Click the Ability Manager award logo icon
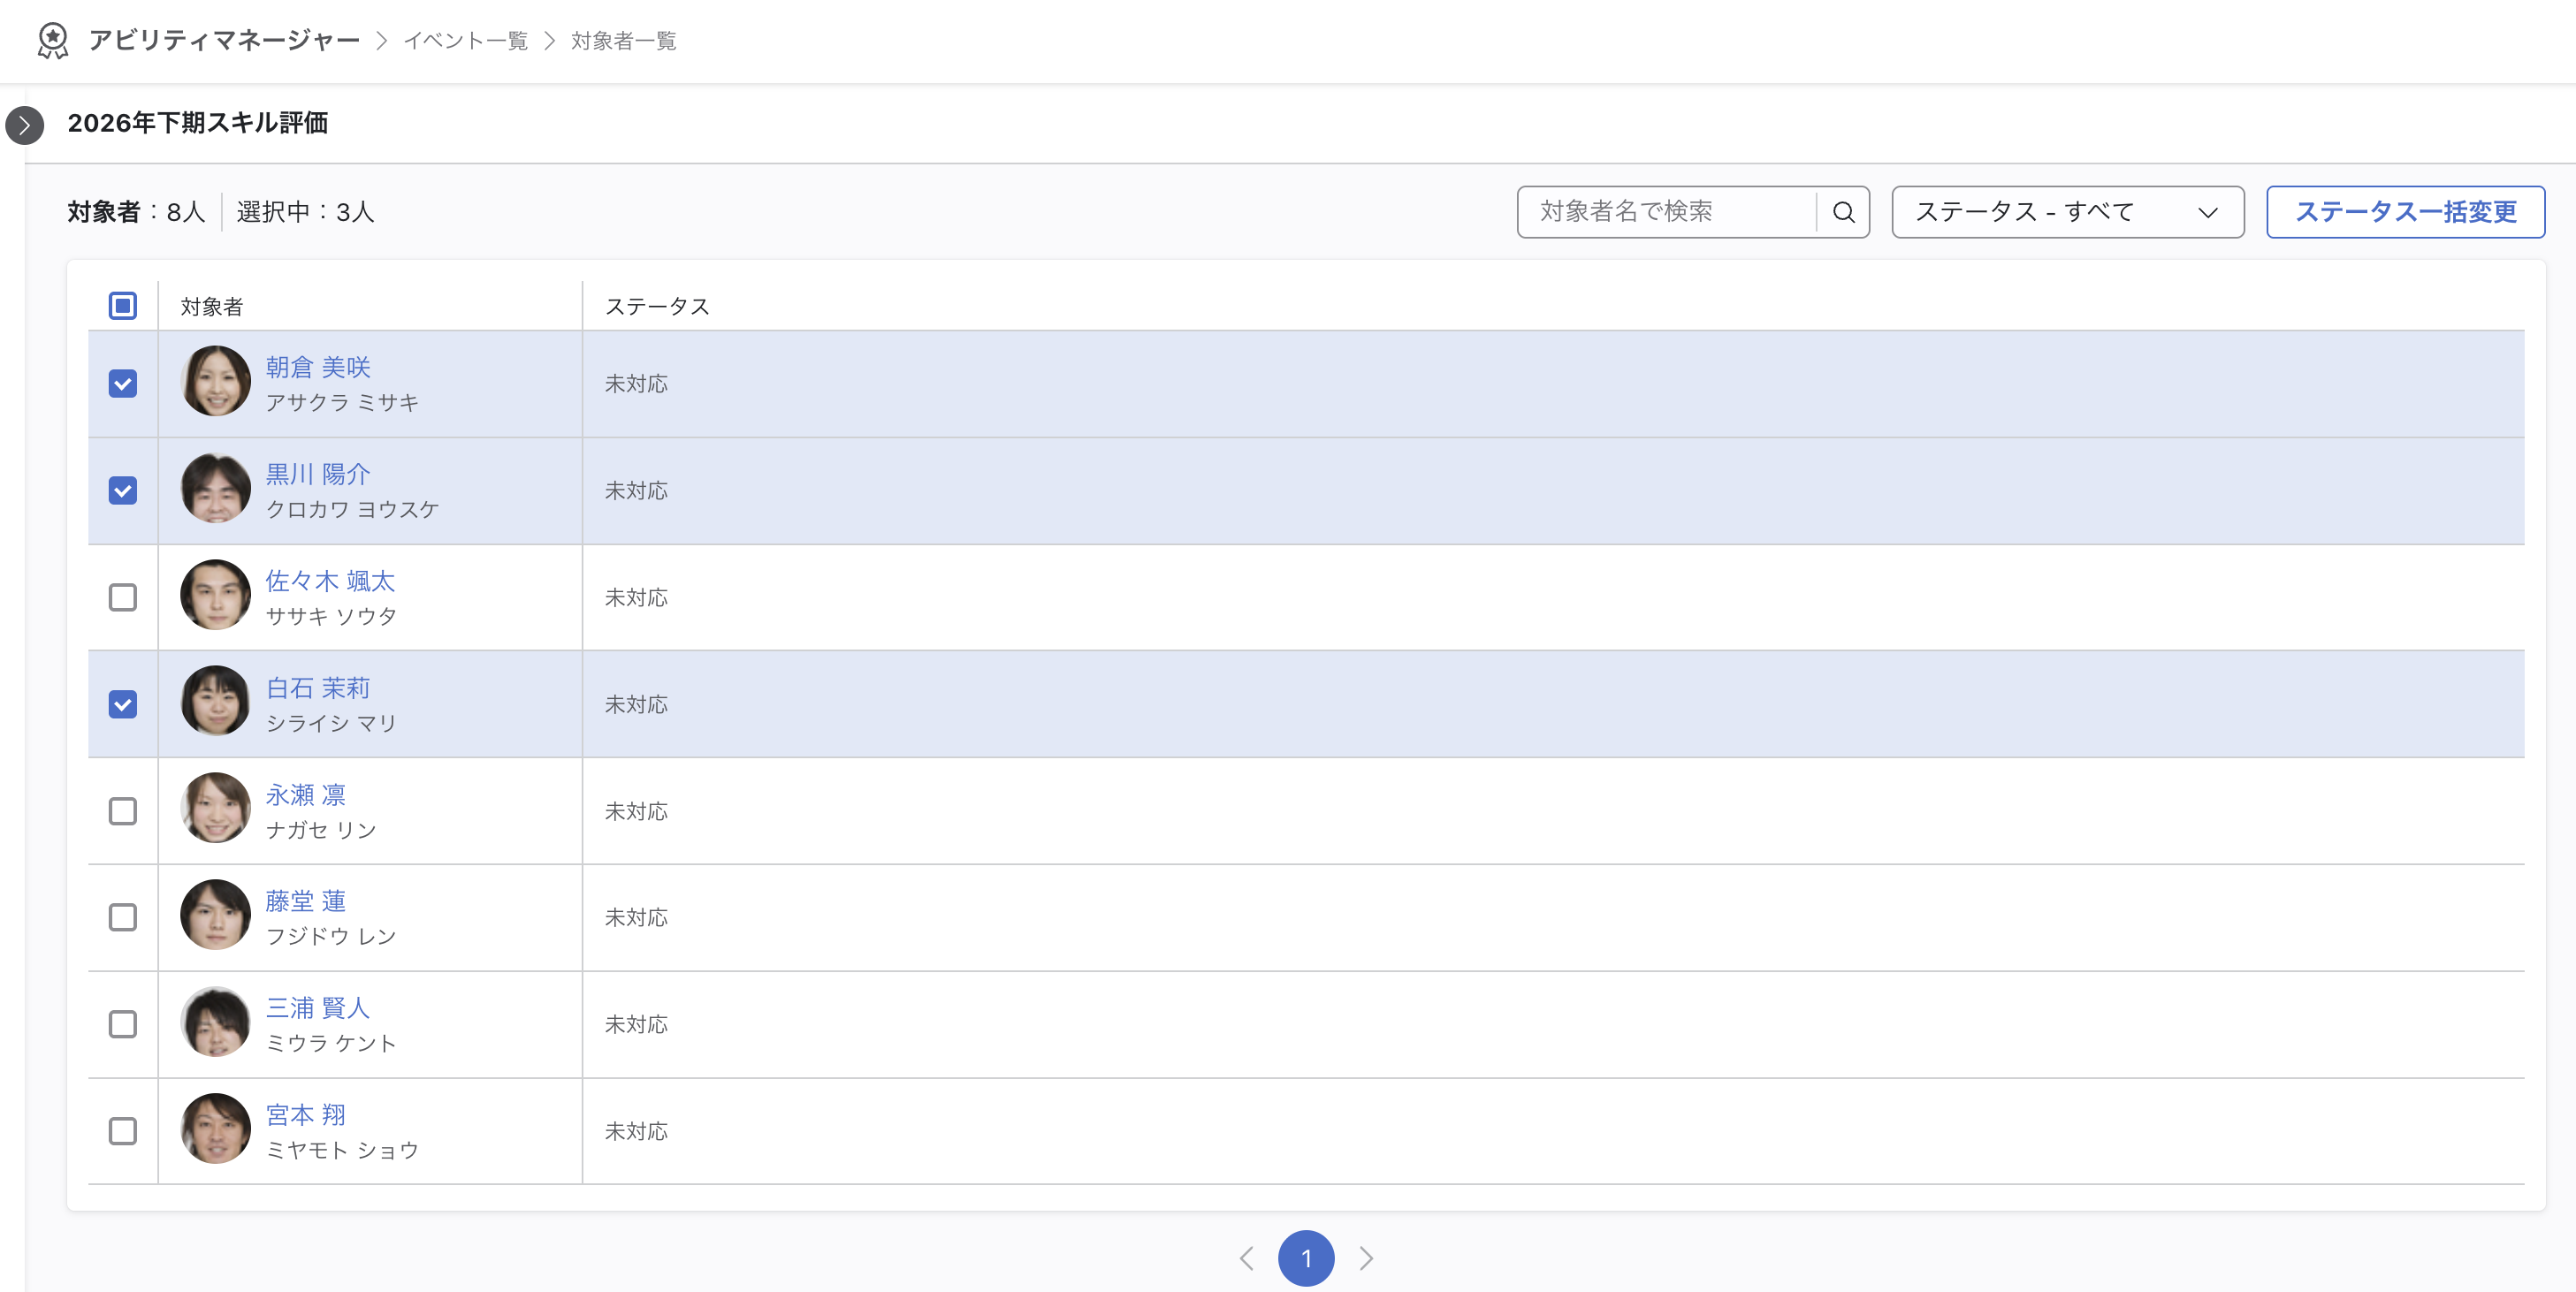This screenshot has height=1292, width=2576. tap(52, 41)
